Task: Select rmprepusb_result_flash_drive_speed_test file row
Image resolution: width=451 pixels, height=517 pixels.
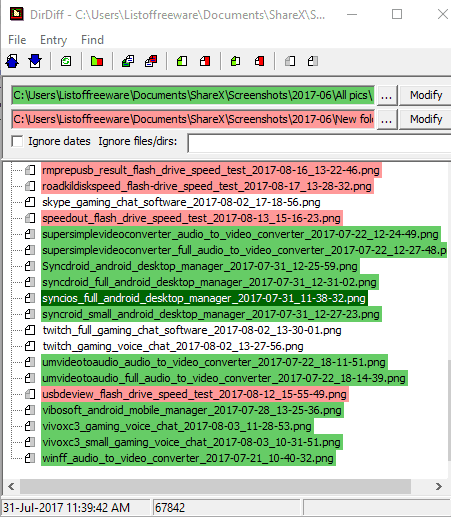Action: pyautogui.click(x=211, y=170)
